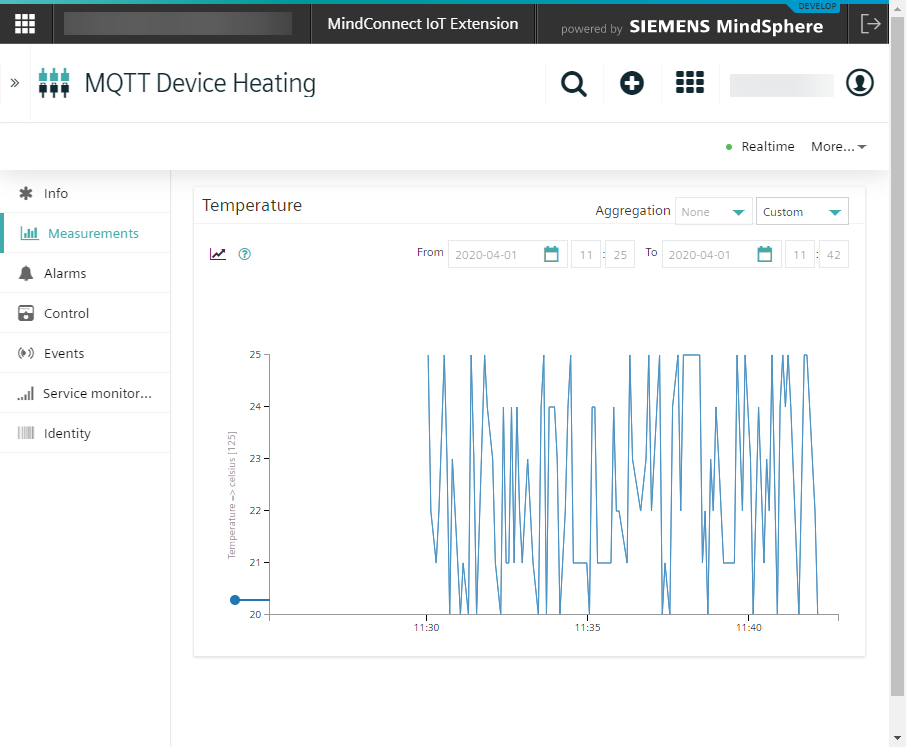Click the help question mark icon
The width and height of the screenshot is (906, 747).
[245, 254]
